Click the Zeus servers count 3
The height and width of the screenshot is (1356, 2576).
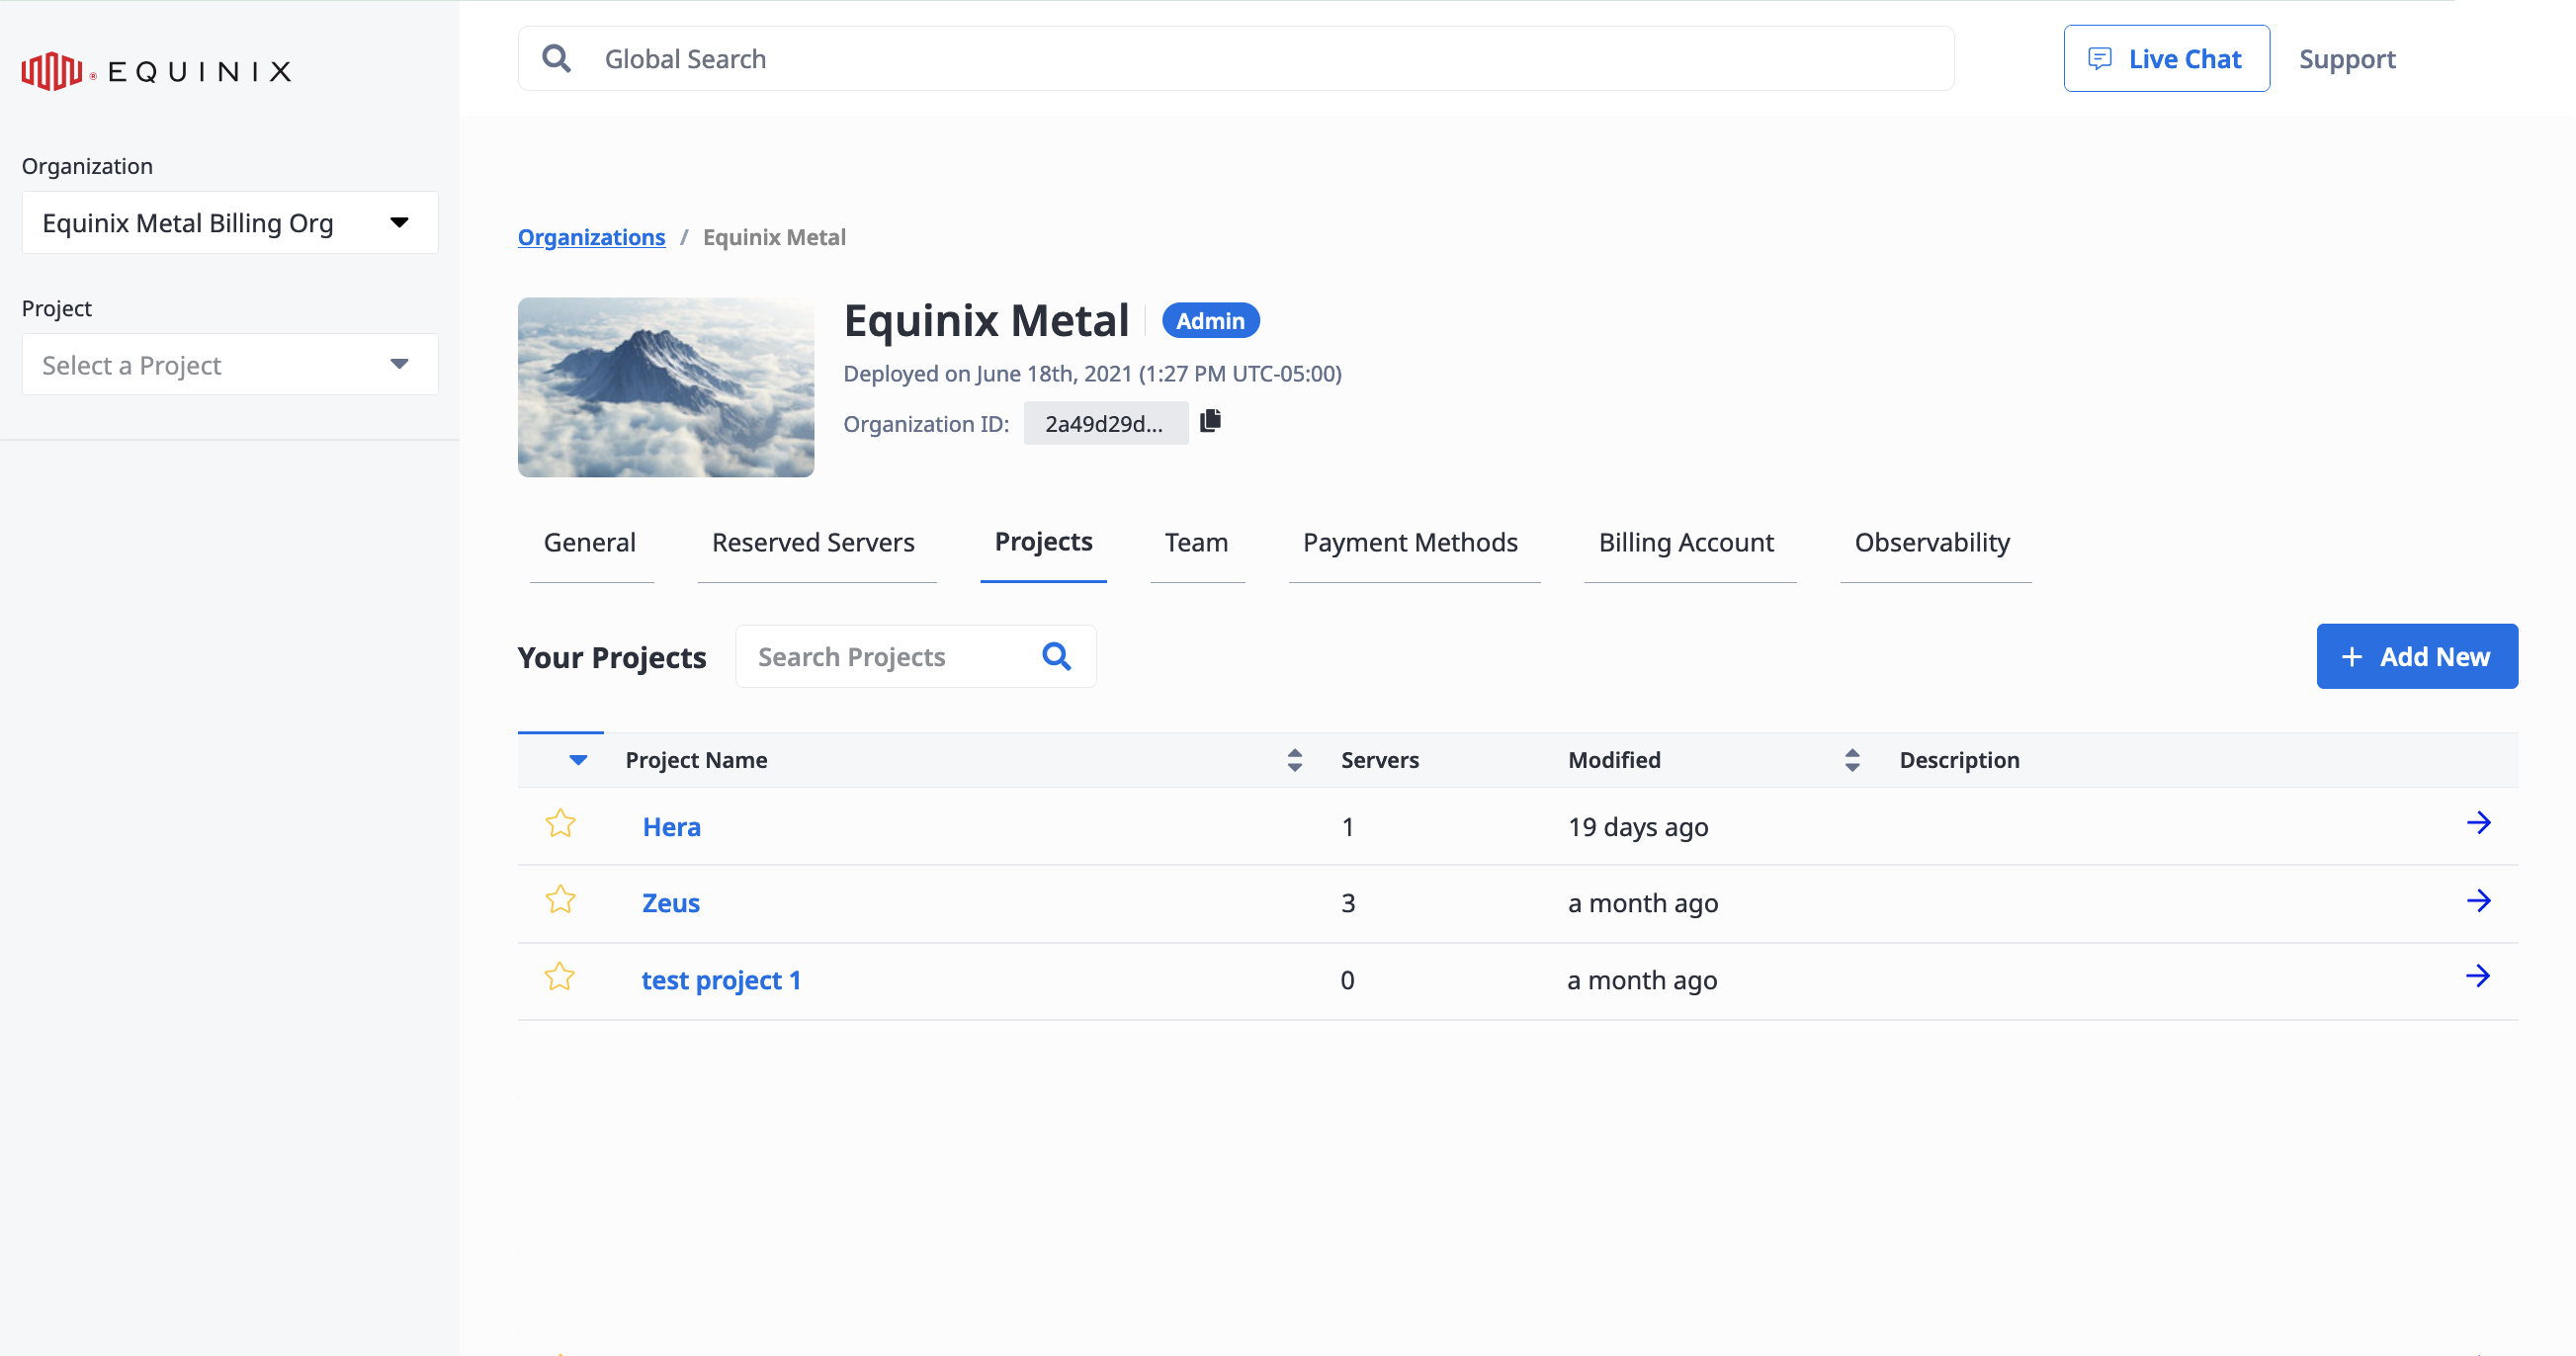[x=1348, y=903]
